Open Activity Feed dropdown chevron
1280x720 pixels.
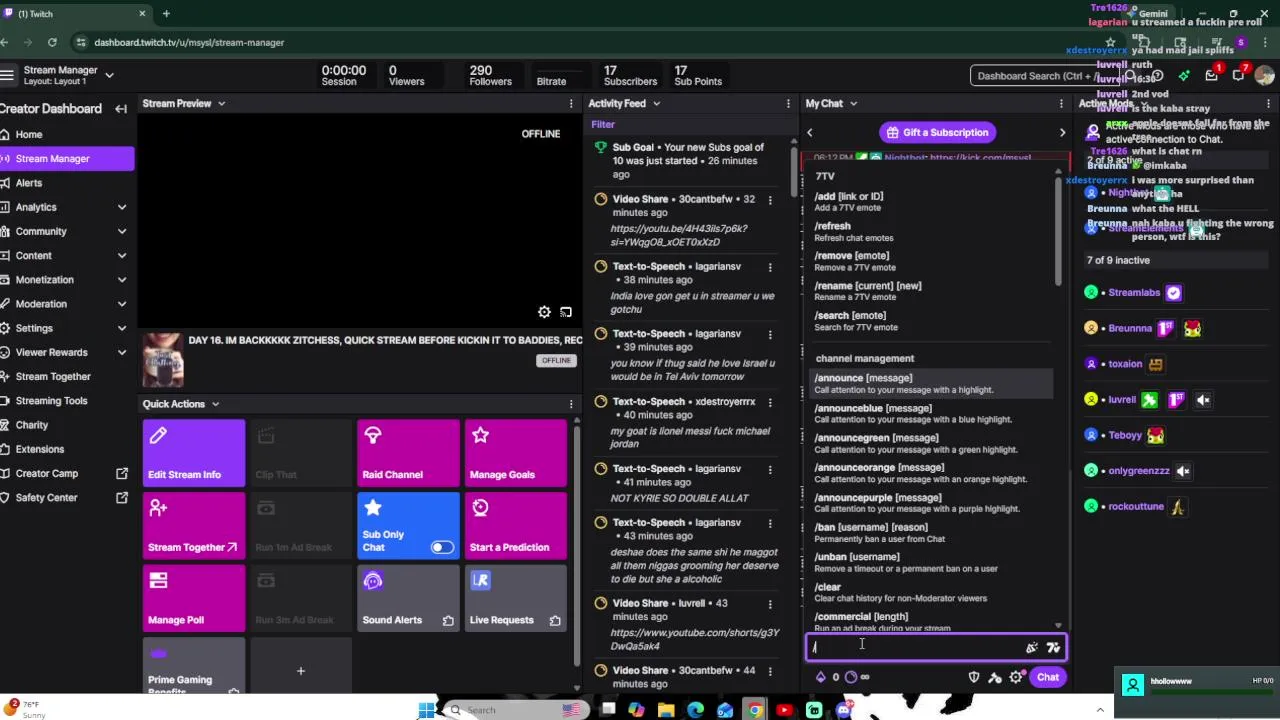coord(656,104)
